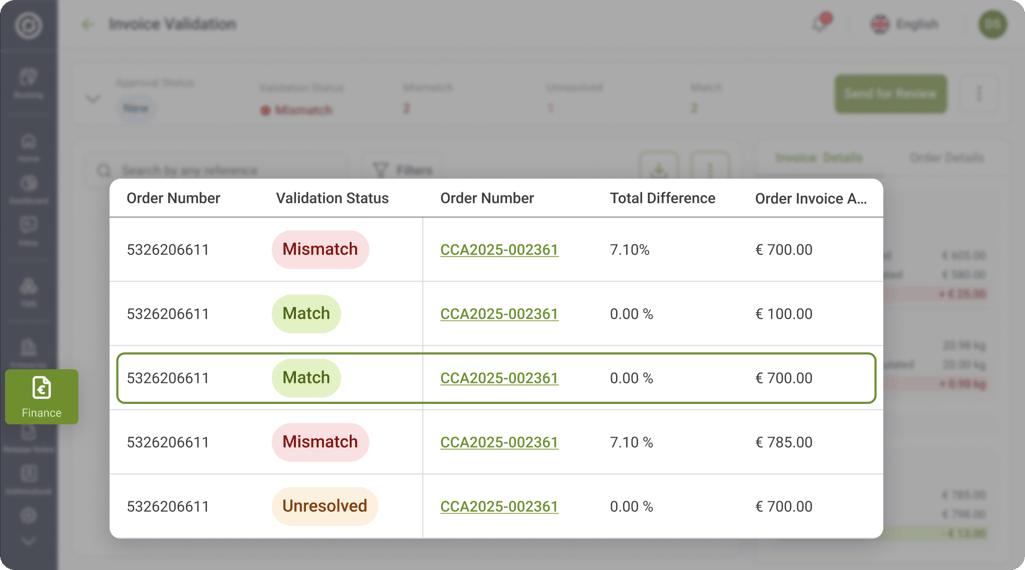Open the three-dot menu beside Send for Review
This screenshot has height=570, width=1025.
click(979, 93)
